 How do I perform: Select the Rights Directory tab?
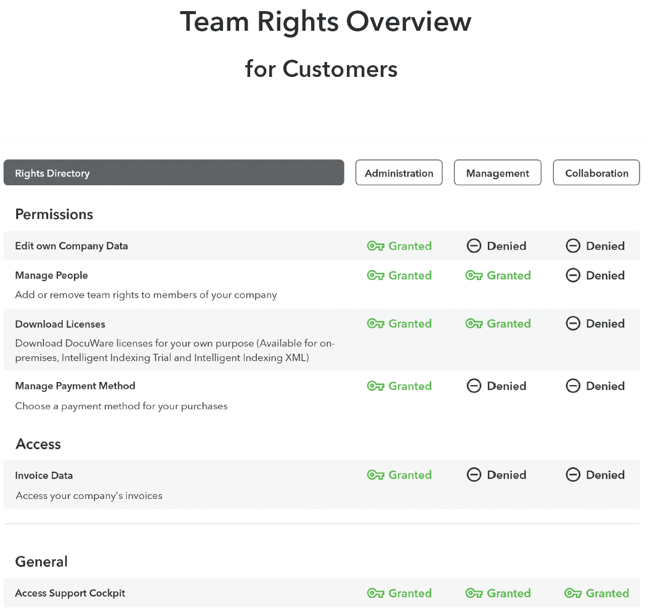(x=173, y=173)
